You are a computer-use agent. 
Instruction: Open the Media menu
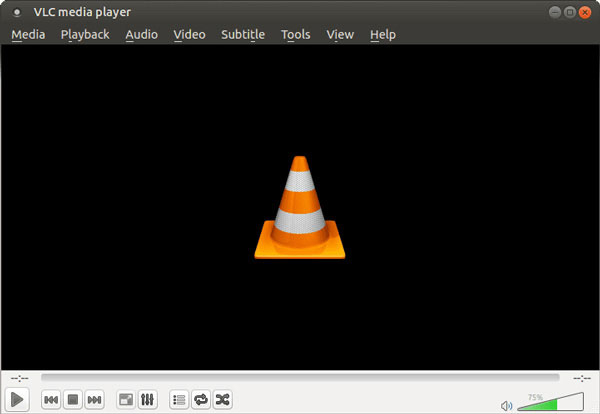pos(28,34)
